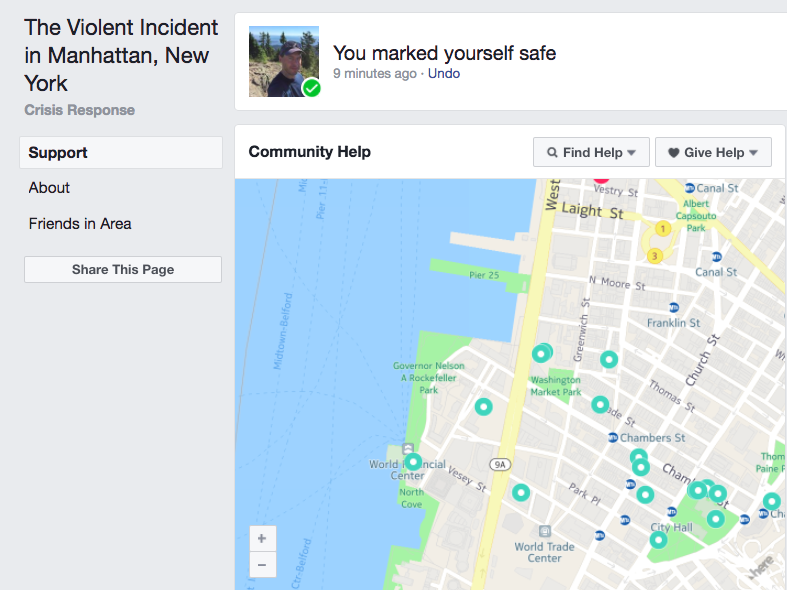This screenshot has width=787, height=590.
Task: Click the Franklin St subway icon
Action: (674, 308)
